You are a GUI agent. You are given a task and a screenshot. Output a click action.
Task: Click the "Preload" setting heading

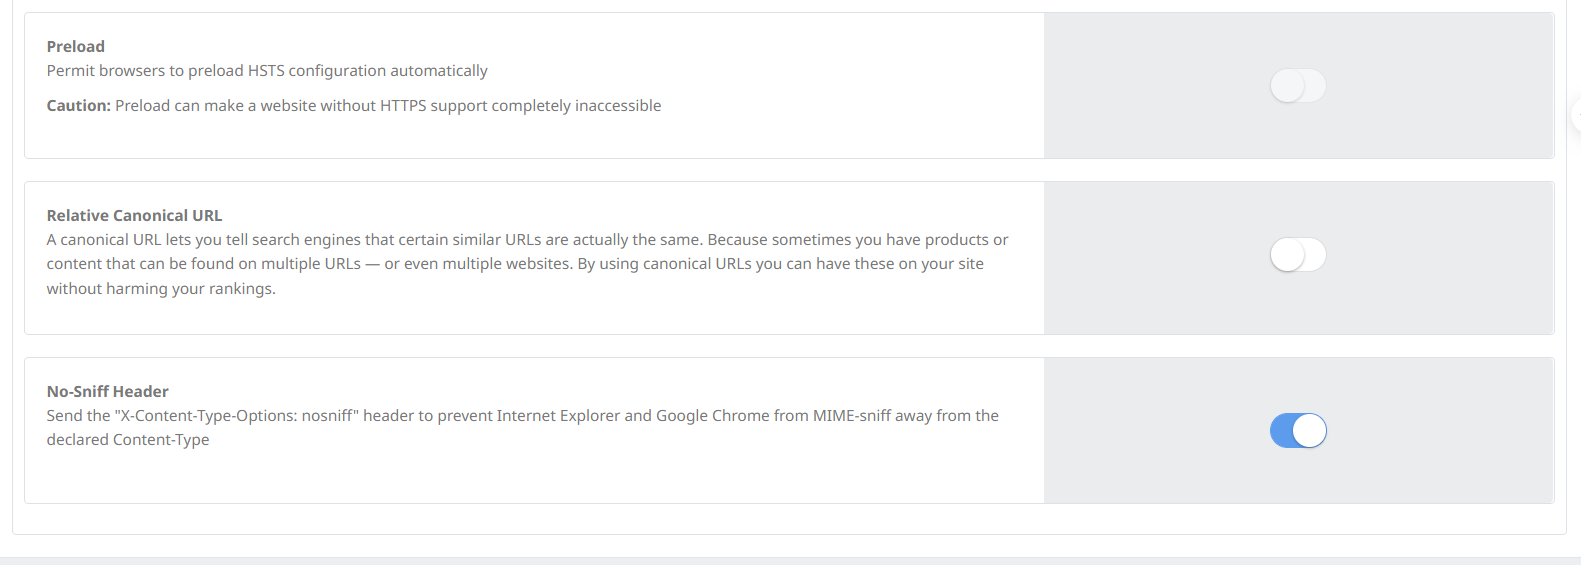tap(76, 46)
